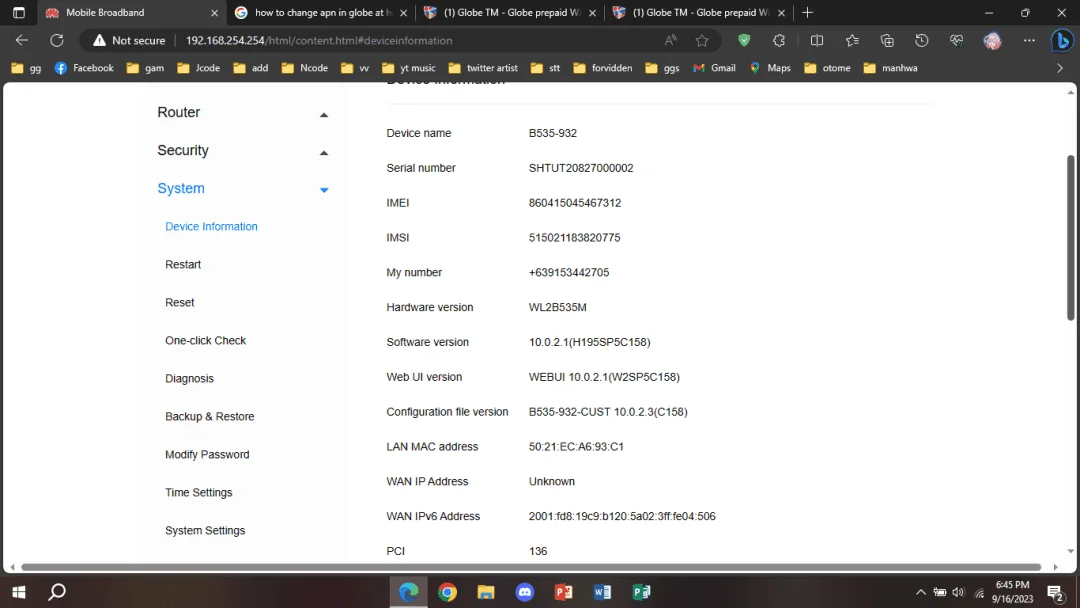
Task: Open Modify Password page
Action: coord(207,454)
